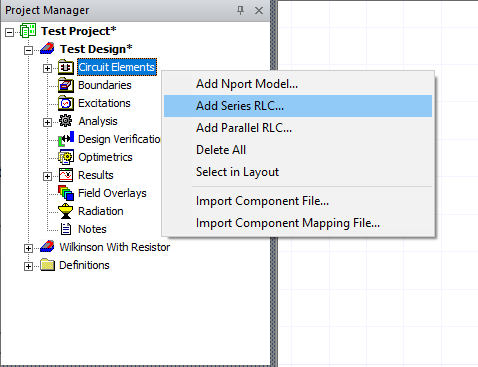This screenshot has height=367, width=478.
Task: Choose Add Parallel RLC from menu
Action: [298, 128]
